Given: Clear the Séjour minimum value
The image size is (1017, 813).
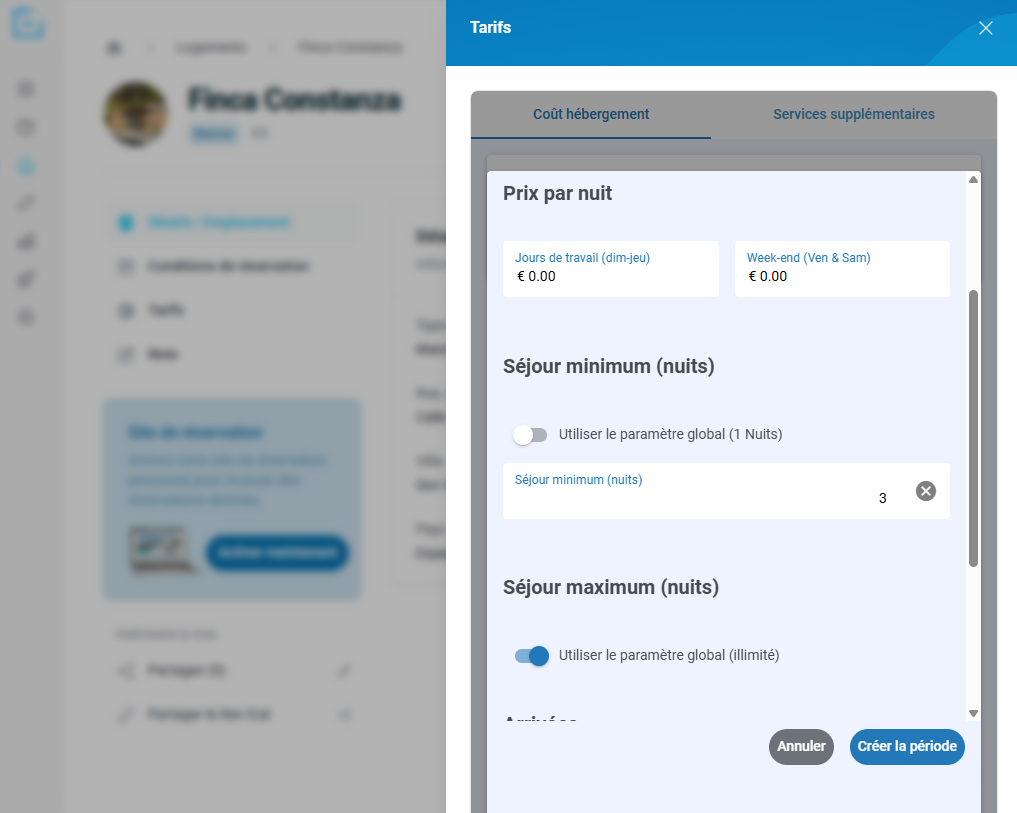Looking at the screenshot, I should [926, 491].
